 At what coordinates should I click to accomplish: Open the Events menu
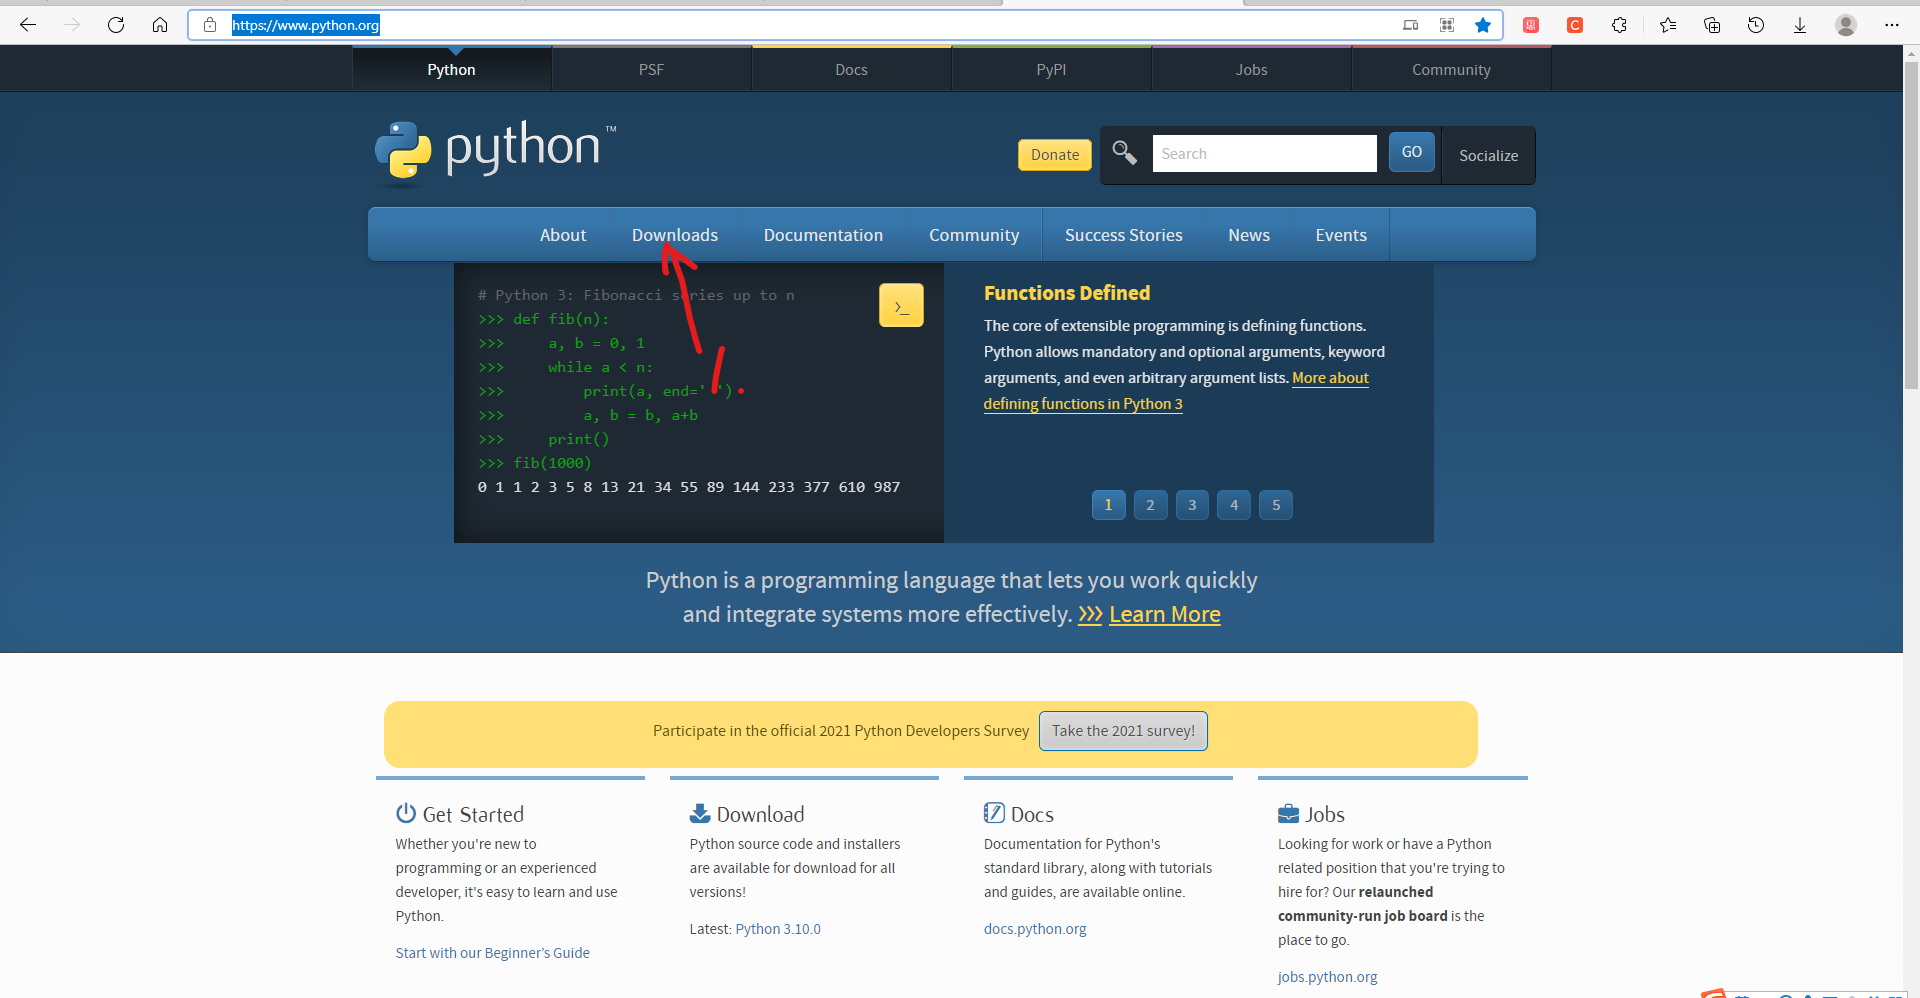(x=1341, y=235)
